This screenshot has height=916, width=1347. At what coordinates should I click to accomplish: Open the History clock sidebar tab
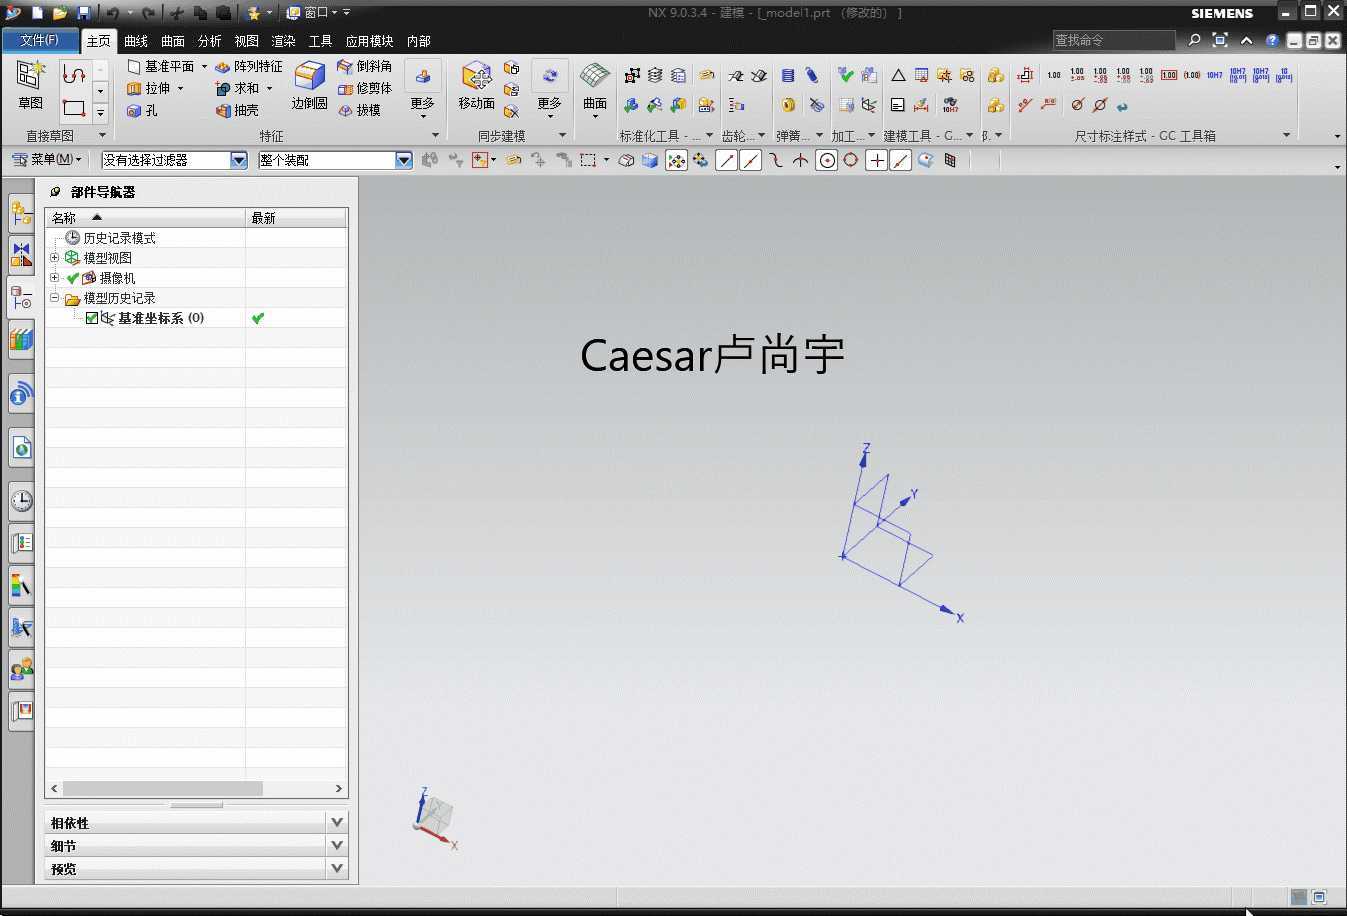(21, 501)
